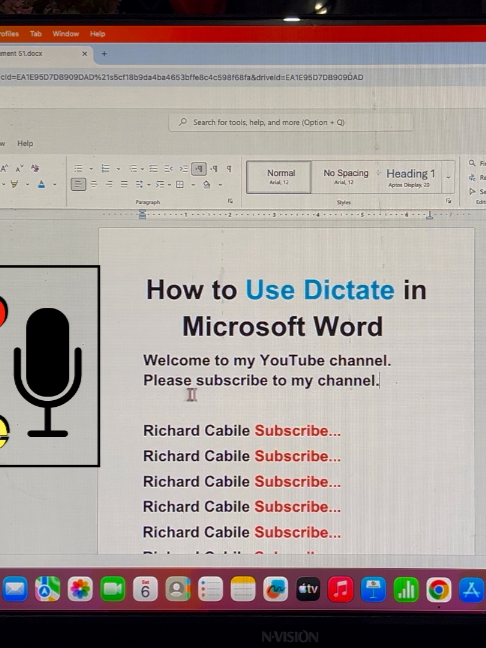Click the grow font size icon
Screen dimensions: 486x648
(5, 169)
